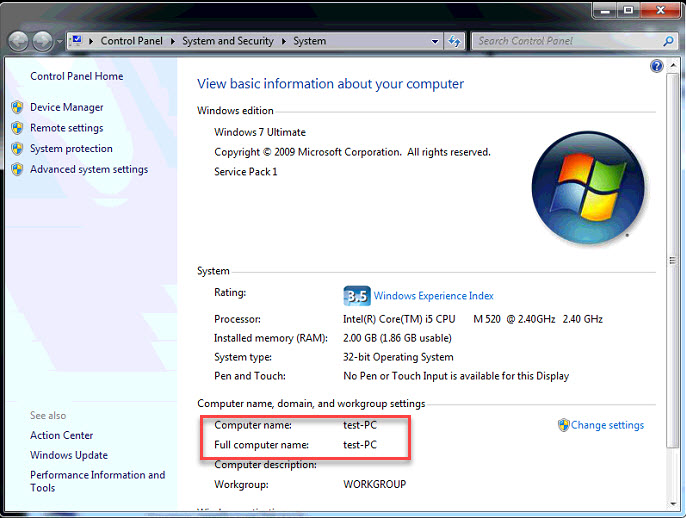This screenshot has height=518, width=686.
Task: Click the 2.00 GB (1.86 GB usable) value
Action: [397, 338]
